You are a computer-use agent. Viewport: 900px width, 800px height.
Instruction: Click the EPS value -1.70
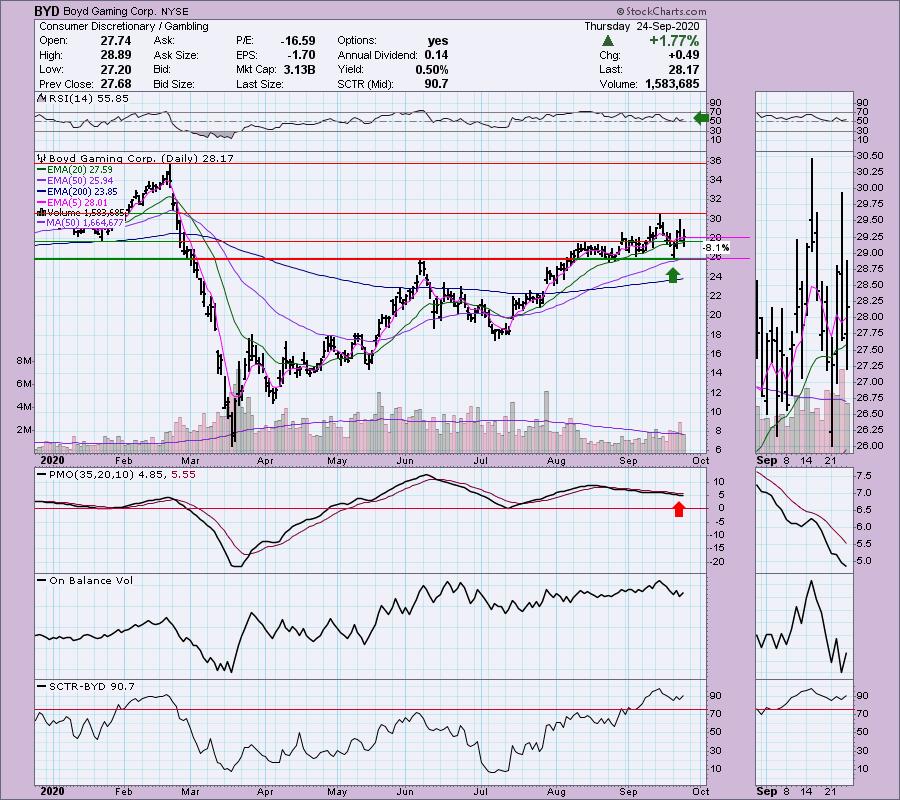click(x=301, y=55)
